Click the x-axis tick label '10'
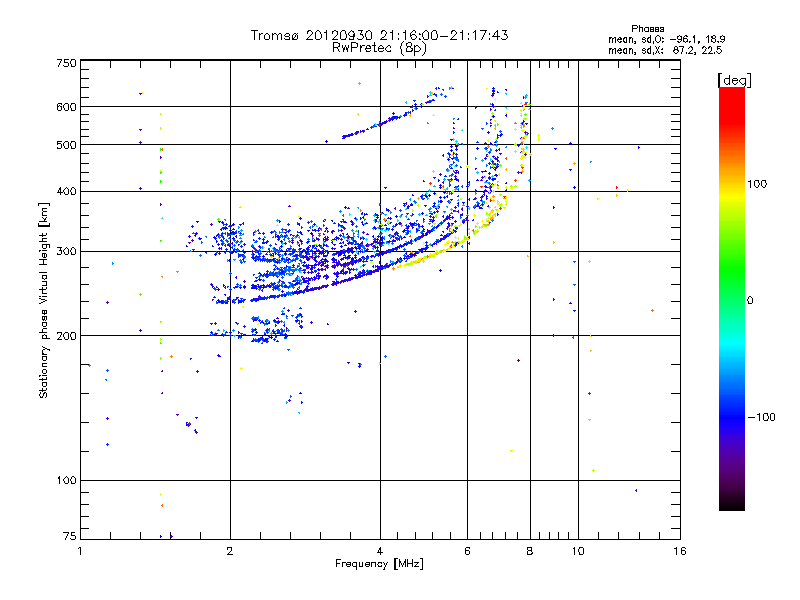The width and height of the screenshot is (800, 600). 578,551
